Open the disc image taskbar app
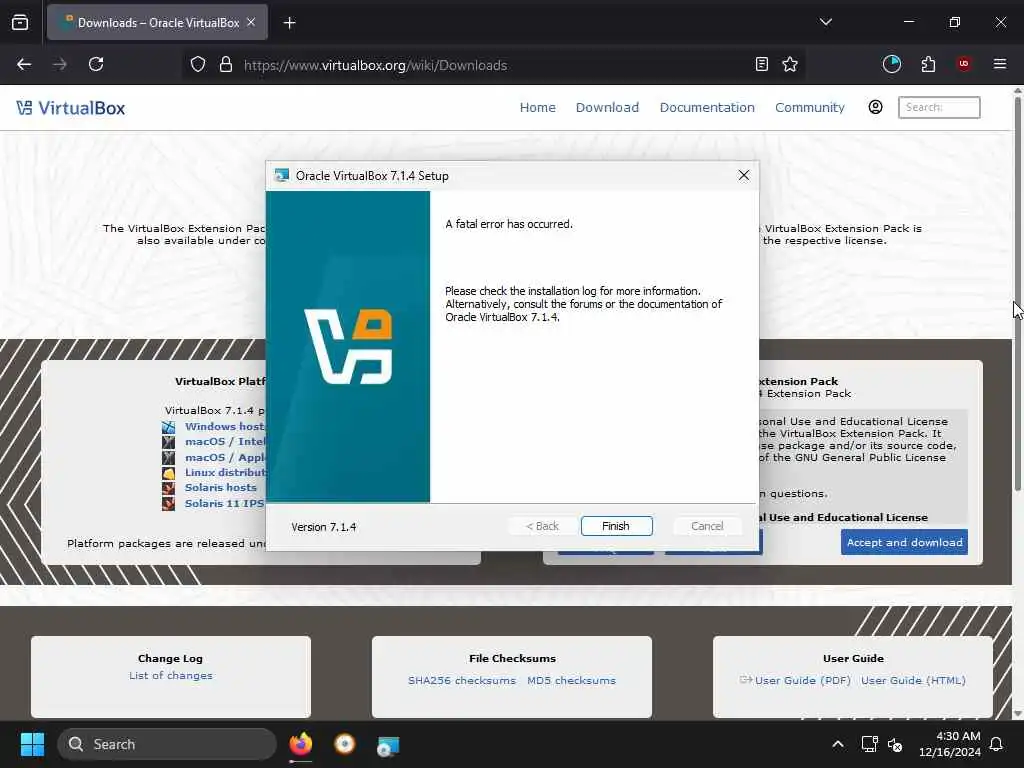 (x=344, y=744)
